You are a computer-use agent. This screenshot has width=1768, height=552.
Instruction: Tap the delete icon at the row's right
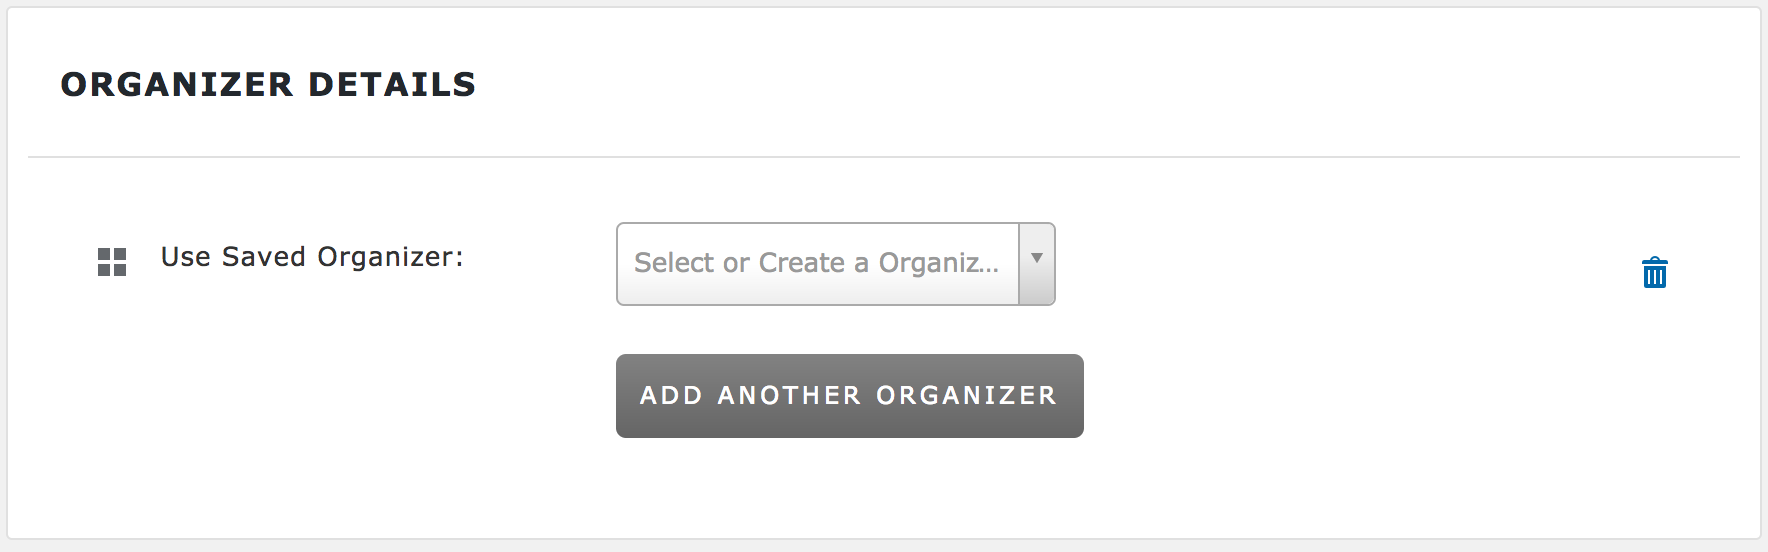(1654, 272)
